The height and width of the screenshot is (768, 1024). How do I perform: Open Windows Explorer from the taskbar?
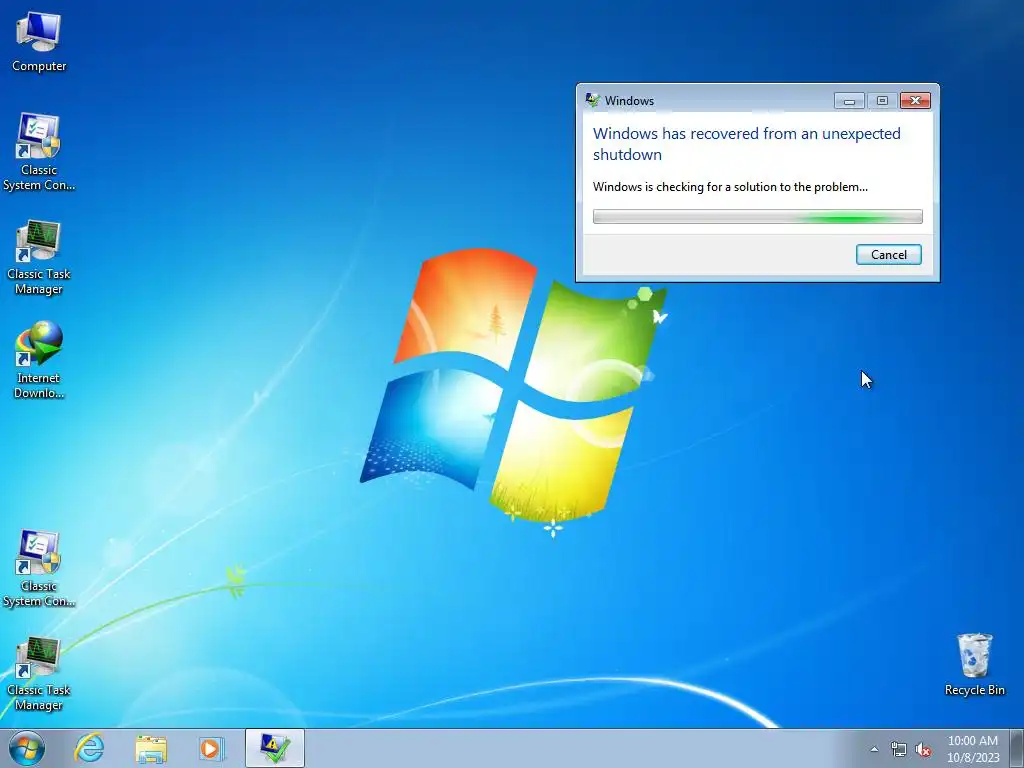151,748
